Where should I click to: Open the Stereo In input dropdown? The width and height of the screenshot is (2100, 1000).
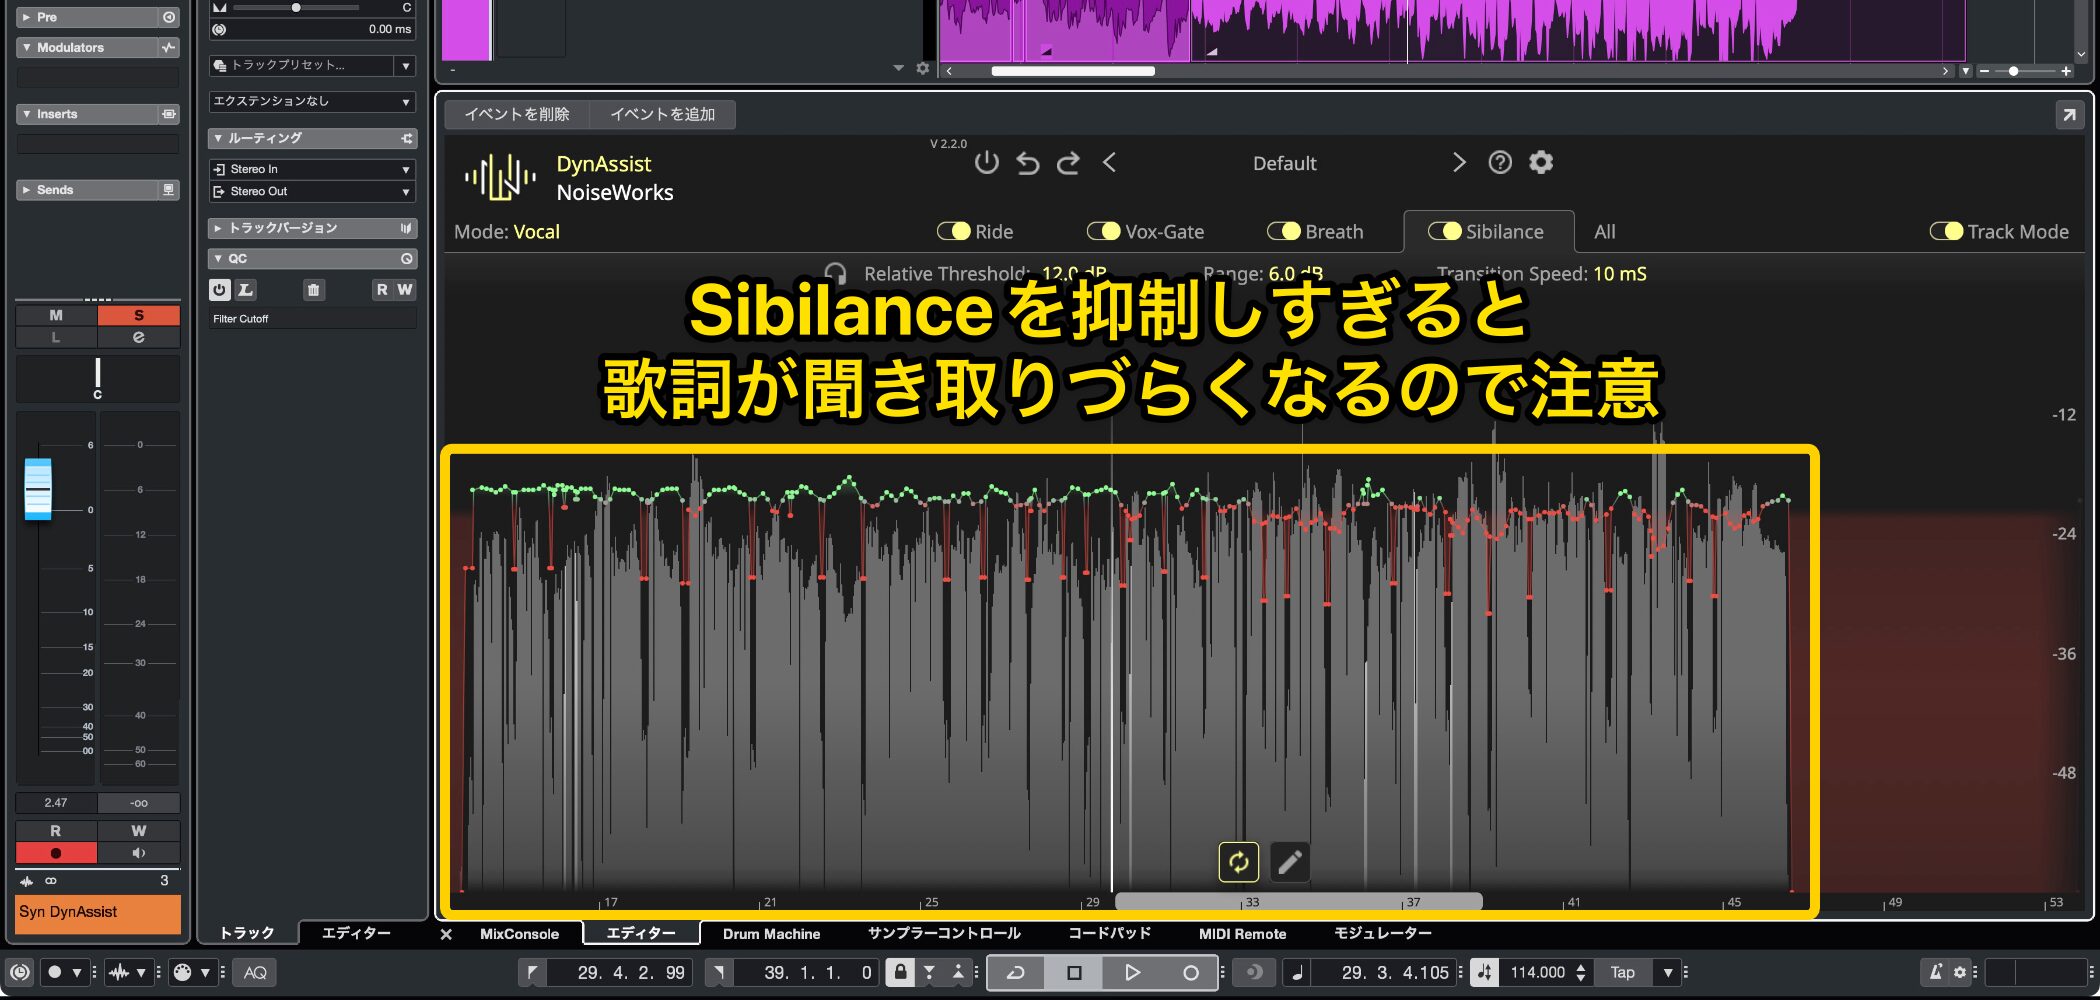(x=313, y=170)
